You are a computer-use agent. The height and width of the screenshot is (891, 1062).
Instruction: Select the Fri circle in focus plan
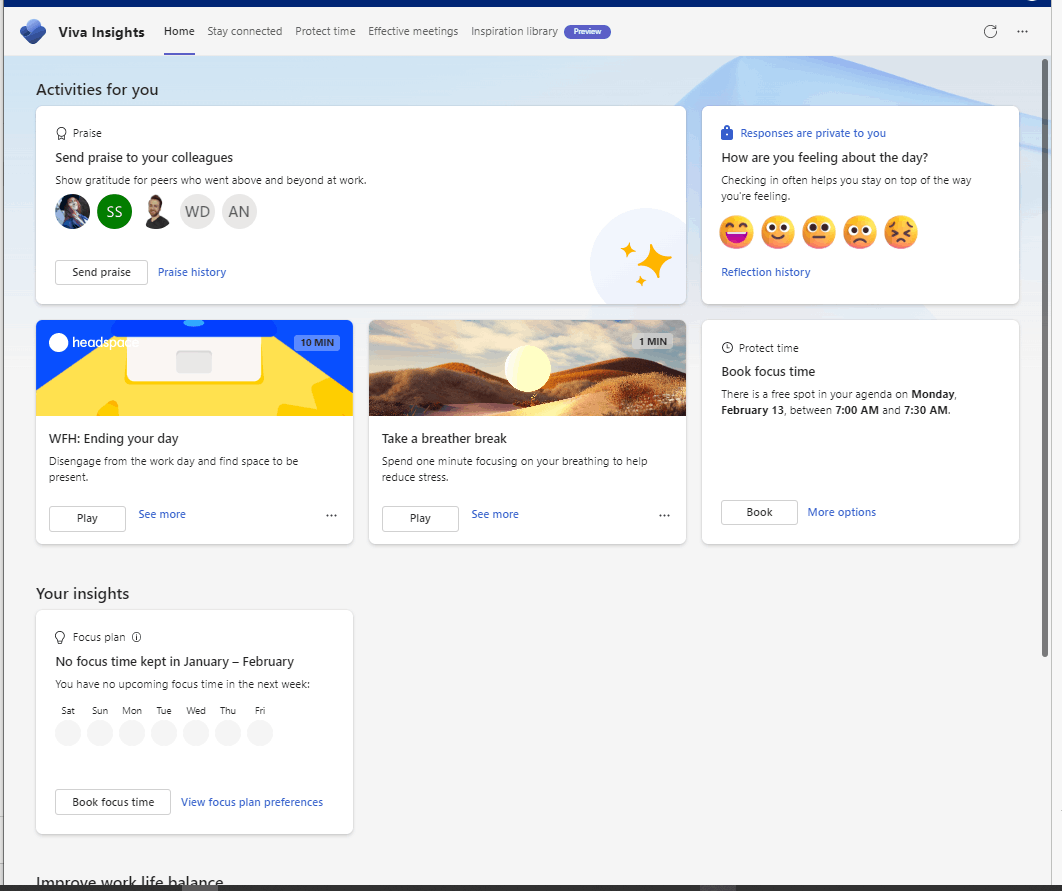[x=260, y=733]
